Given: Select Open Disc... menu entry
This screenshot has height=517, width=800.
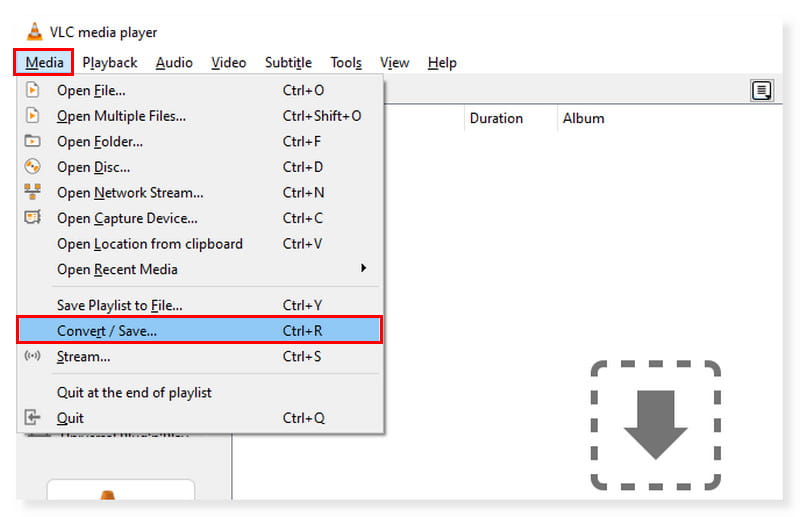Looking at the screenshot, I should (200, 167).
